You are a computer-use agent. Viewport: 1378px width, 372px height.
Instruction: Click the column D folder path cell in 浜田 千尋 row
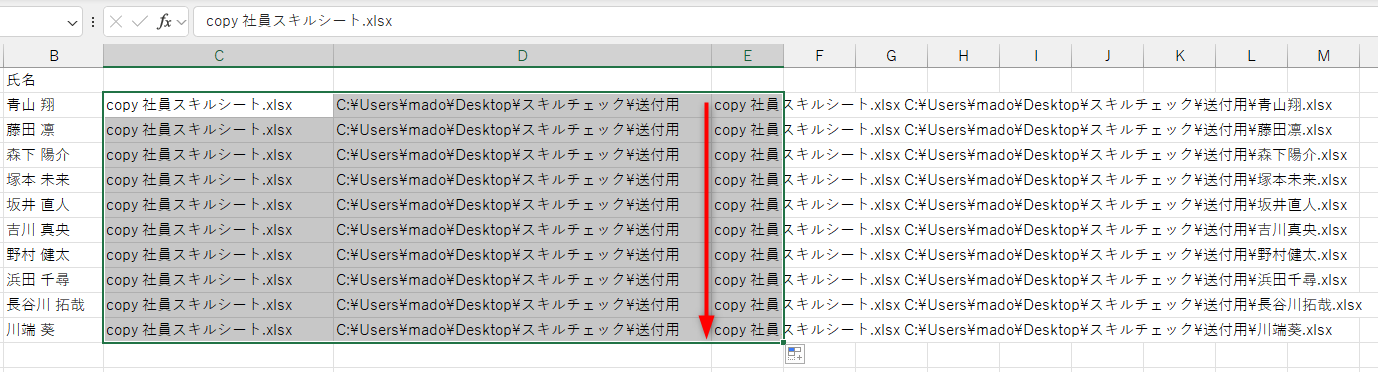pyautogui.click(x=522, y=279)
